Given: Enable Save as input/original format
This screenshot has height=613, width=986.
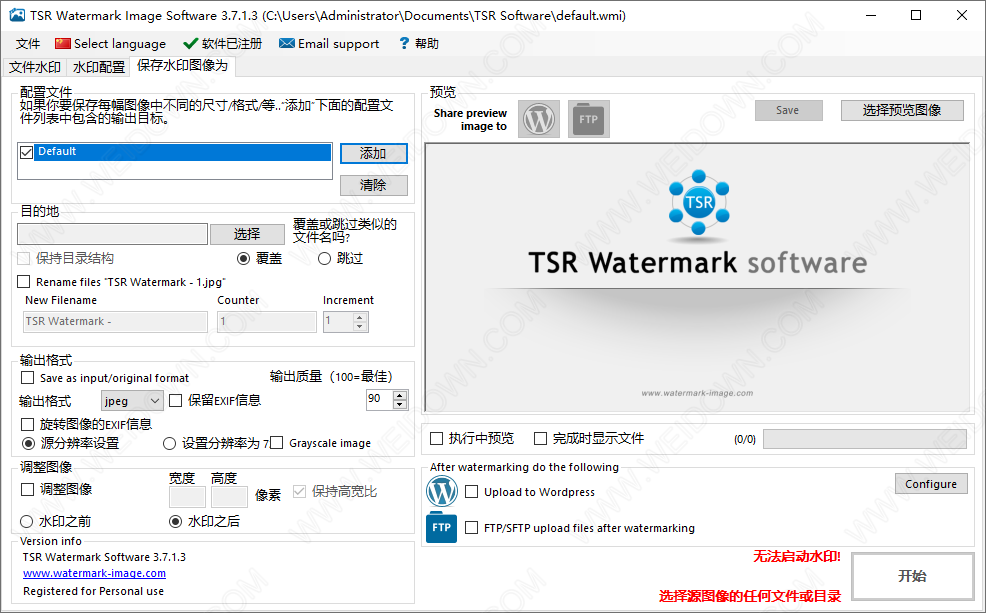Looking at the screenshot, I should [x=28, y=378].
